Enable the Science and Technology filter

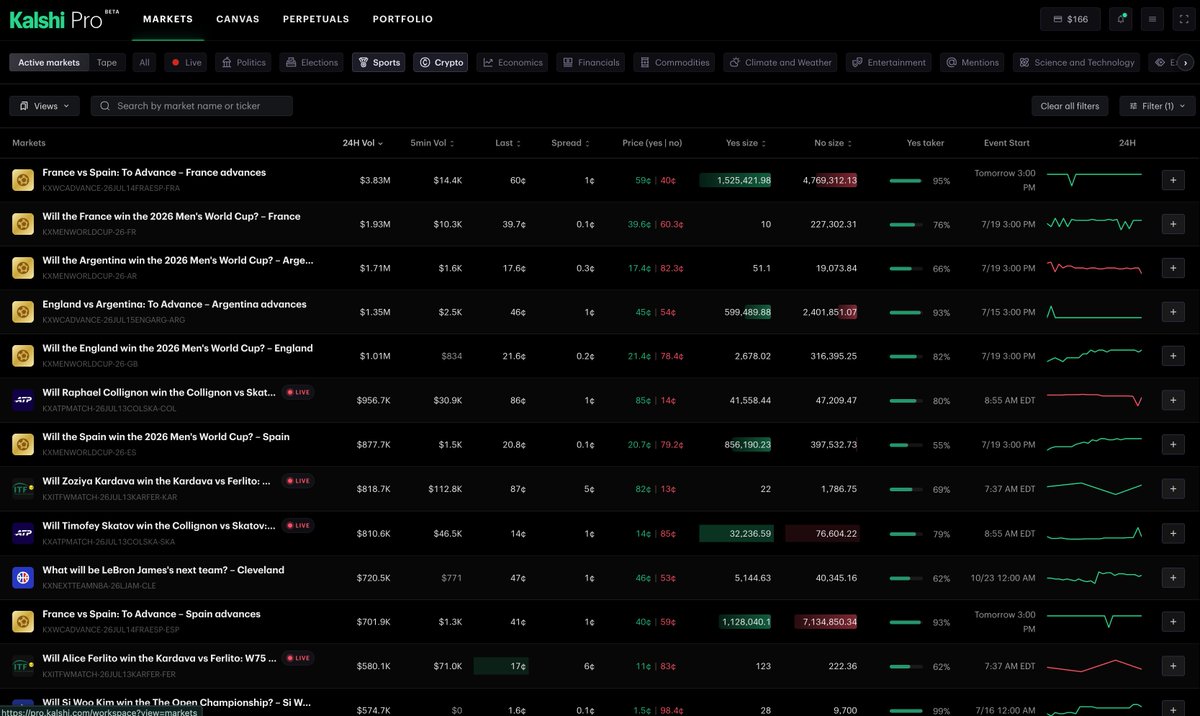click(1076, 62)
